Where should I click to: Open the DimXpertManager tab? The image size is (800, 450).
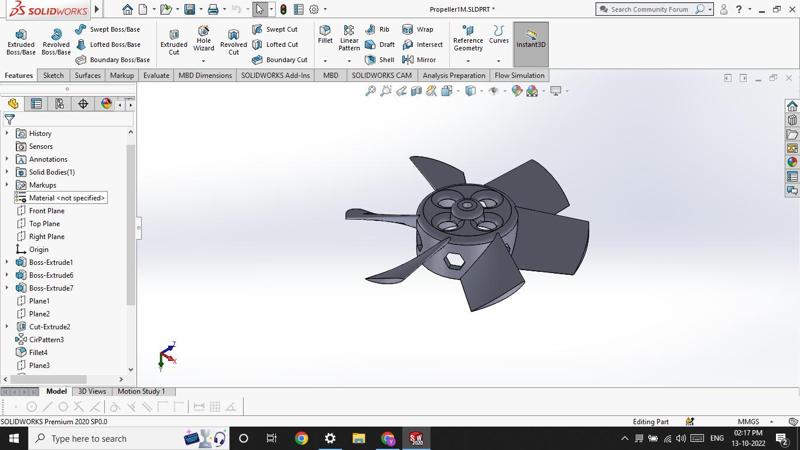coord(83,104)
